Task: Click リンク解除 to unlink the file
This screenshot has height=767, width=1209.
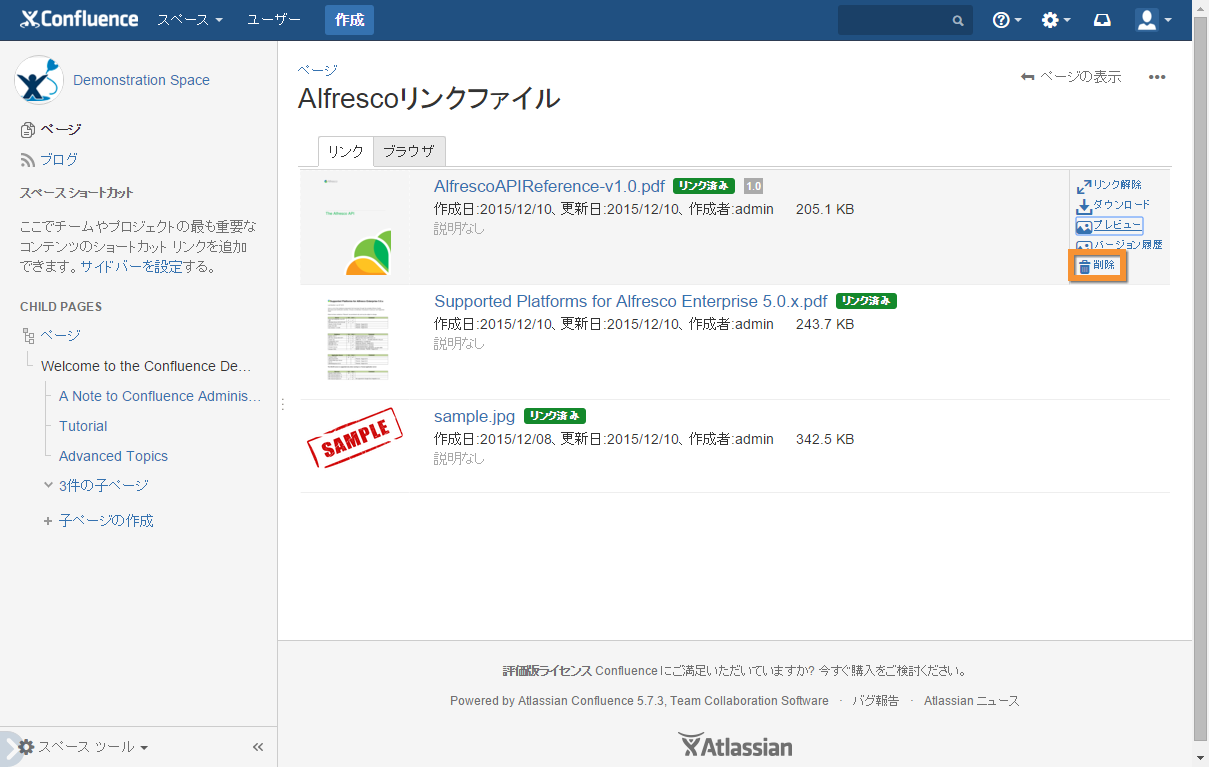Action: [1109, 185]
